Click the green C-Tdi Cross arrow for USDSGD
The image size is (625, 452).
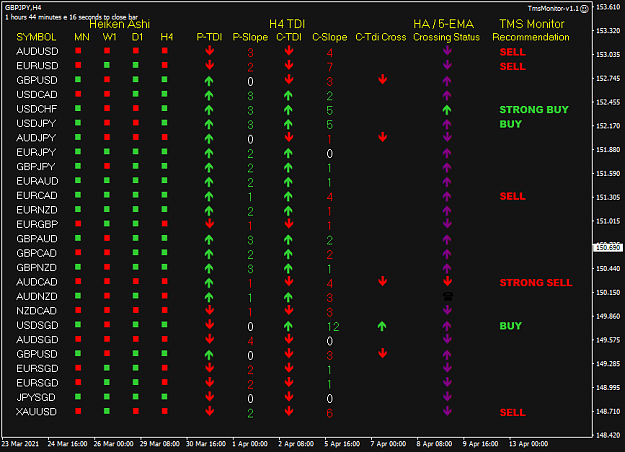(x=382, y=326)
